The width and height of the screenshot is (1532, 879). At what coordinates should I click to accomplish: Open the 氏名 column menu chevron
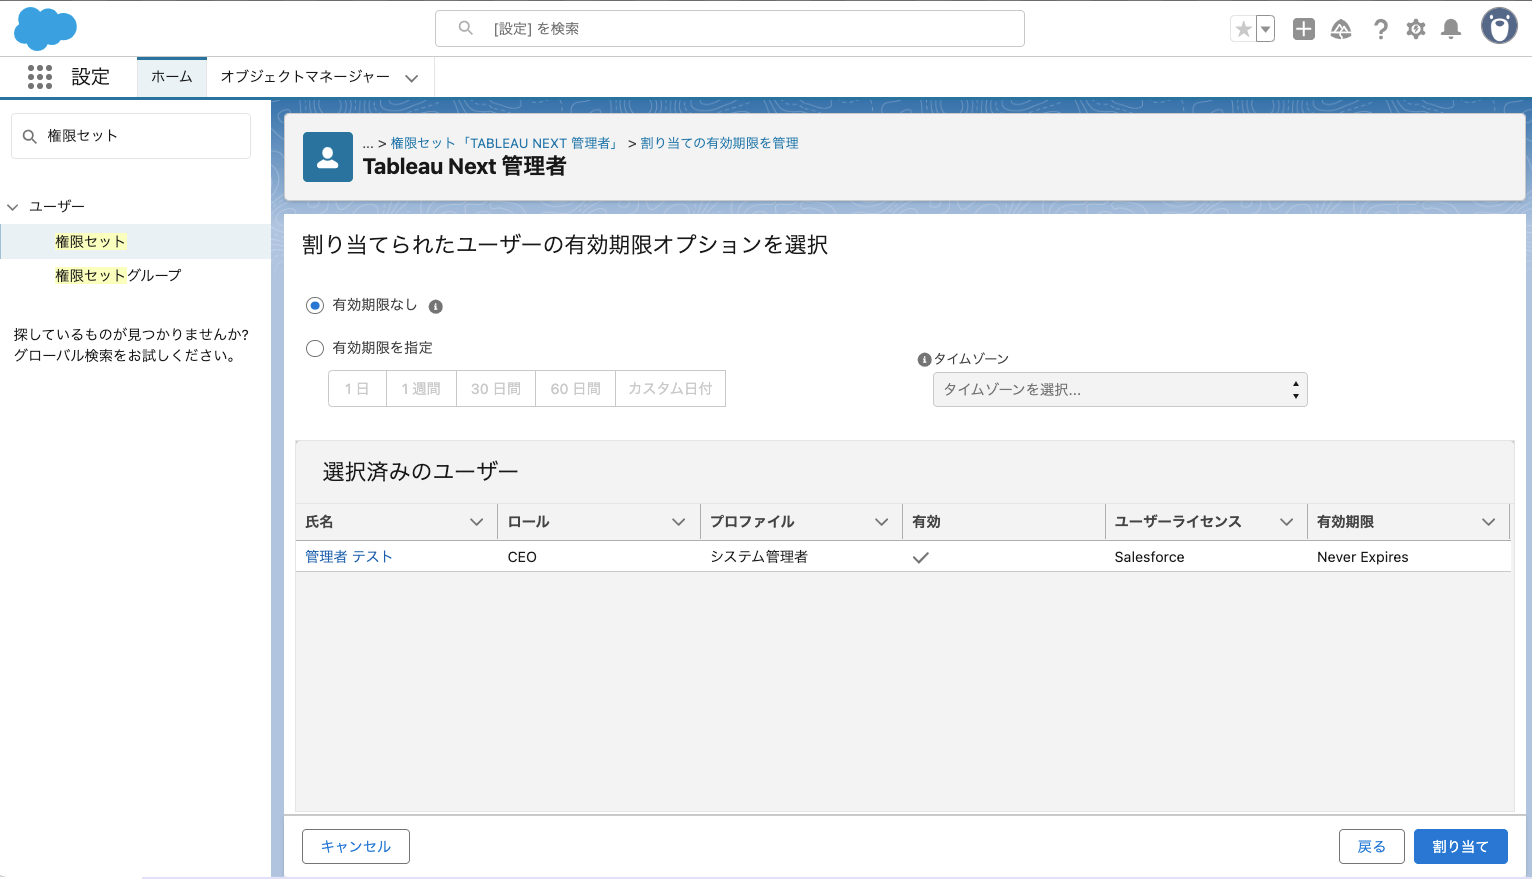pyautogui.click(x=477, y=522)
